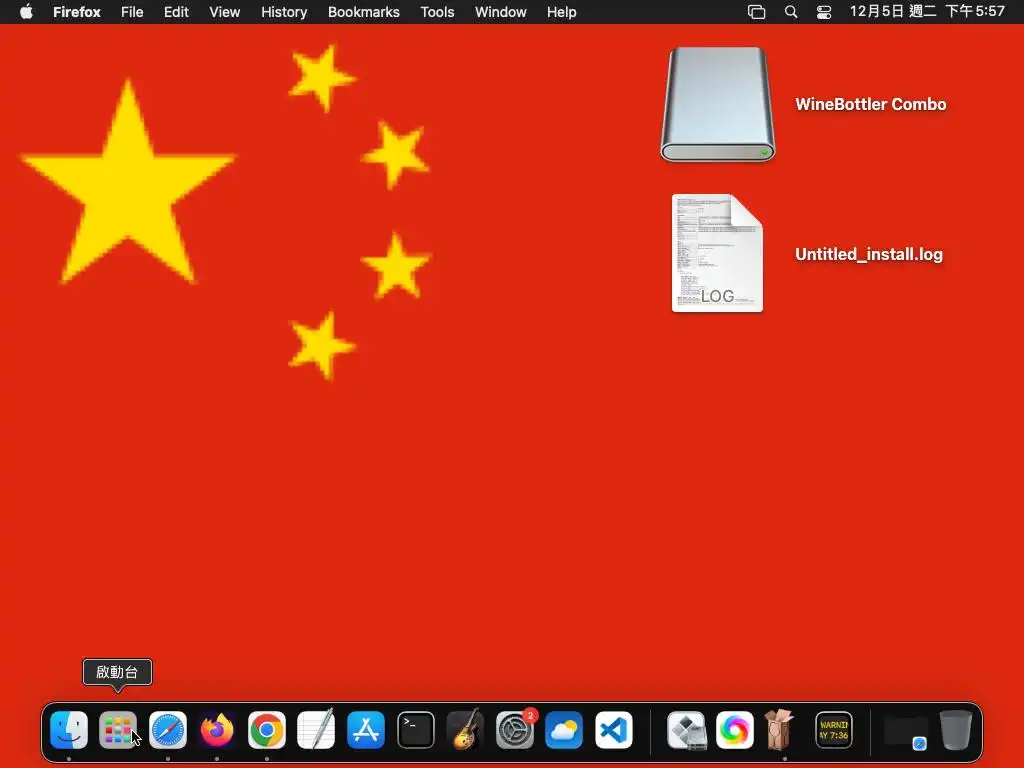Click the window mirroring icon in menu bar

click(756, 12)
